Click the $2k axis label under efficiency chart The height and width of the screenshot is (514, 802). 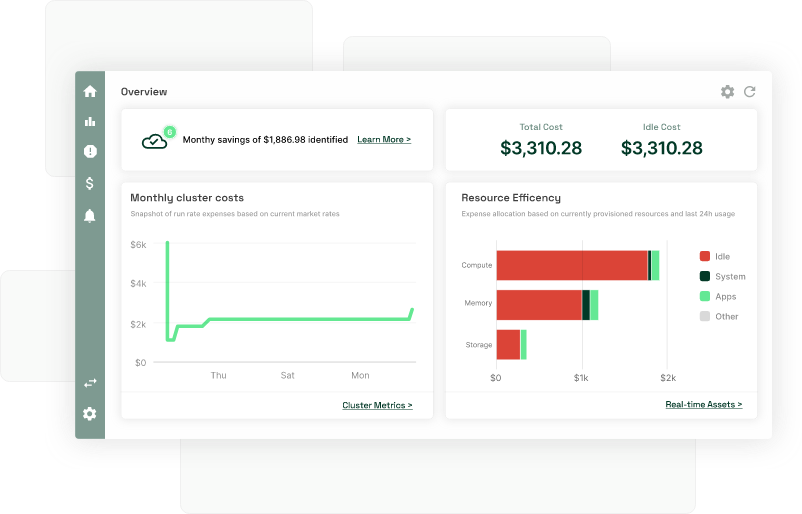tap(668, 378)
